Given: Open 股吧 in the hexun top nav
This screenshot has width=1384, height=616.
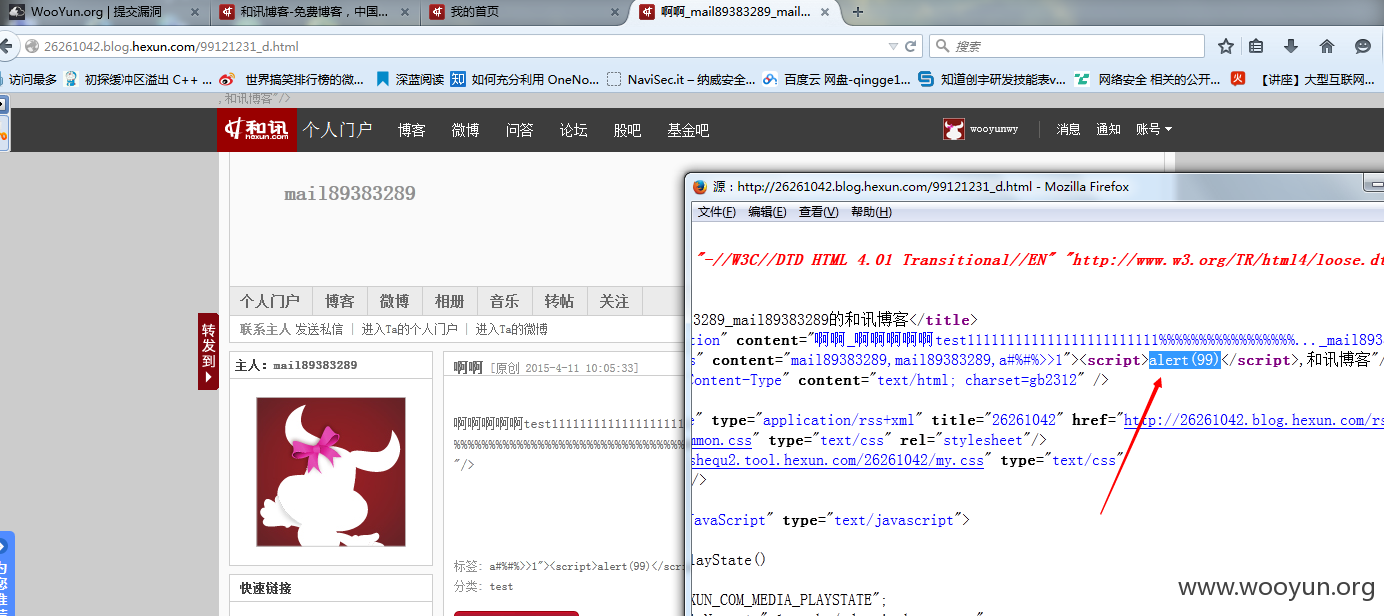Looking at the screenshot, I should pos(627,130).
